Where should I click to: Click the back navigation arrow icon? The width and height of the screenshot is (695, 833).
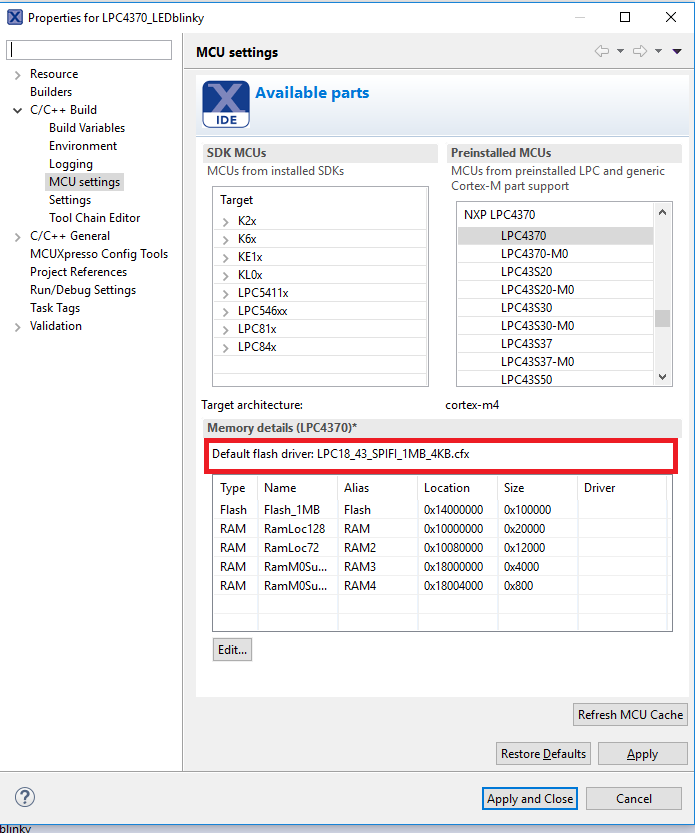(601, 52)
